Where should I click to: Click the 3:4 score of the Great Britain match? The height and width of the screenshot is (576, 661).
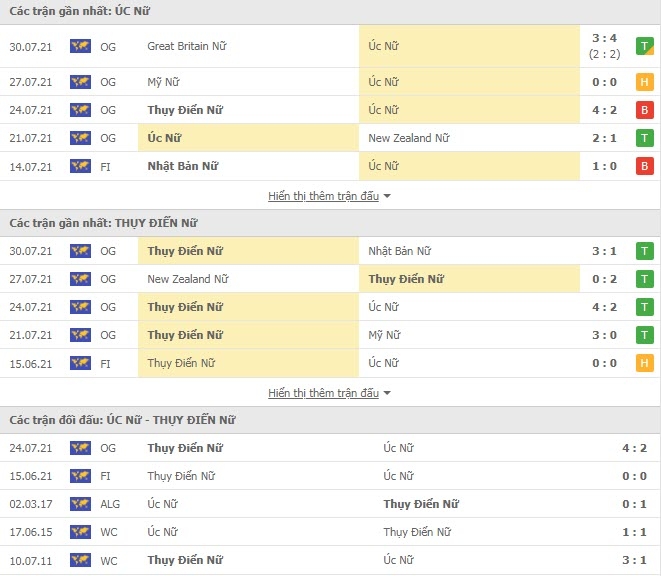[605, 38]
